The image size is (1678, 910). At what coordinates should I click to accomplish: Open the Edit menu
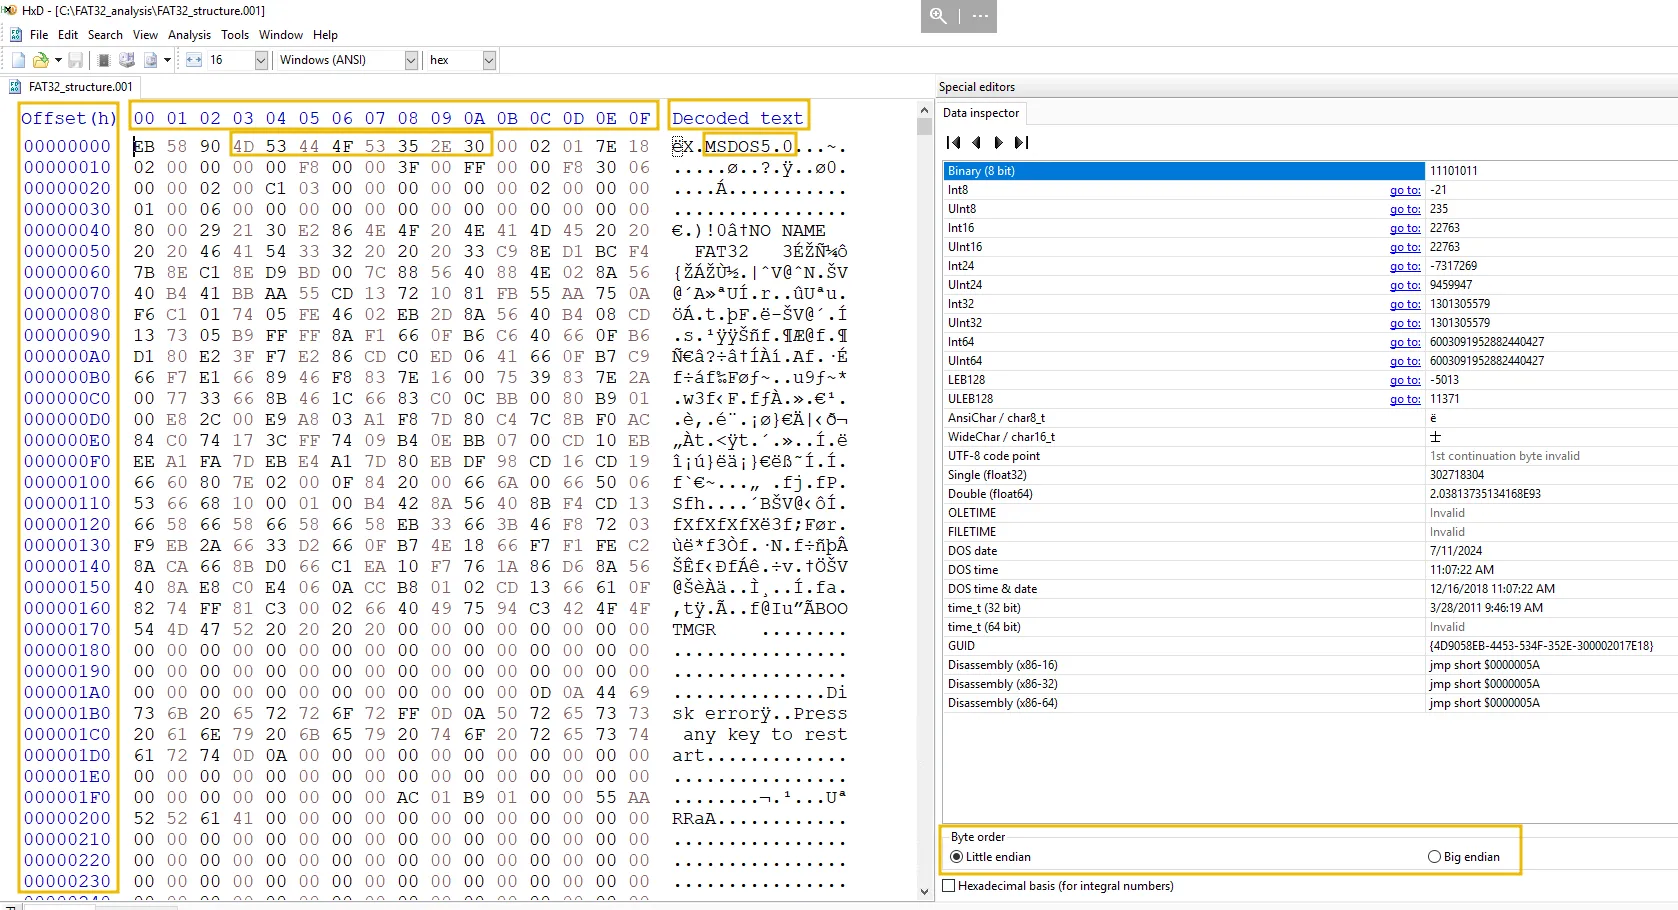[x=68, y=34]
